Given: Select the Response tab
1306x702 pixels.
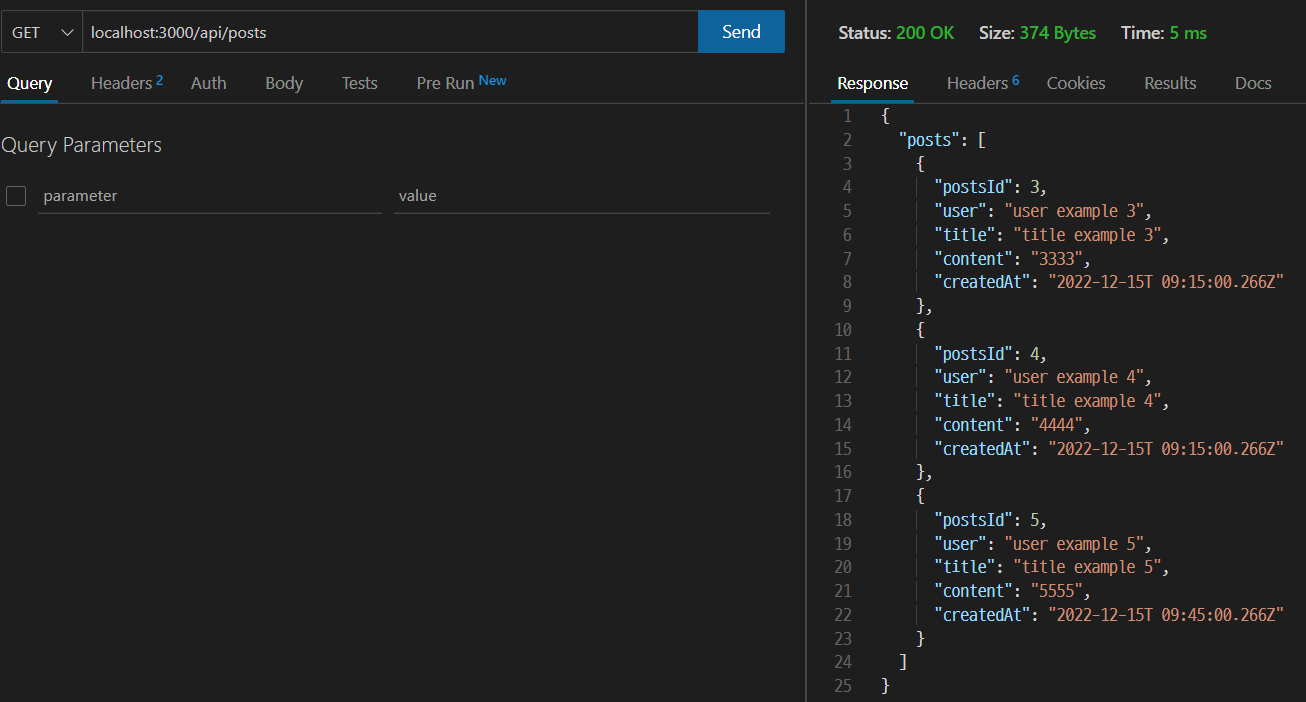Looking at the screenshot, I should tap(872, 83).
